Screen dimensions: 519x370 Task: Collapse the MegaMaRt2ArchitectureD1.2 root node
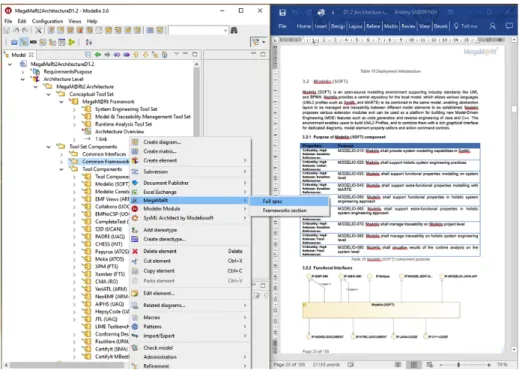[x=10, y=64]
